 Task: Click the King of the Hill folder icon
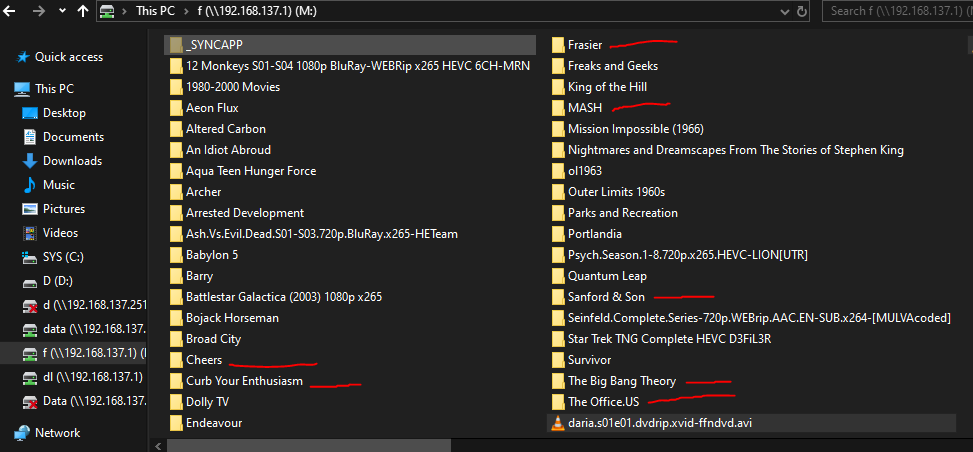tap(558, 87)
